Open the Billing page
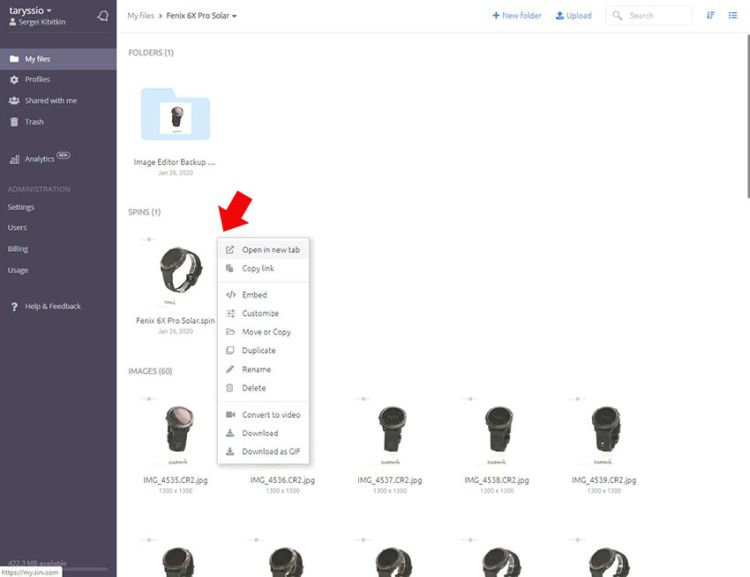This screenshot has width=750, height=577. click(x=18, y=249)
